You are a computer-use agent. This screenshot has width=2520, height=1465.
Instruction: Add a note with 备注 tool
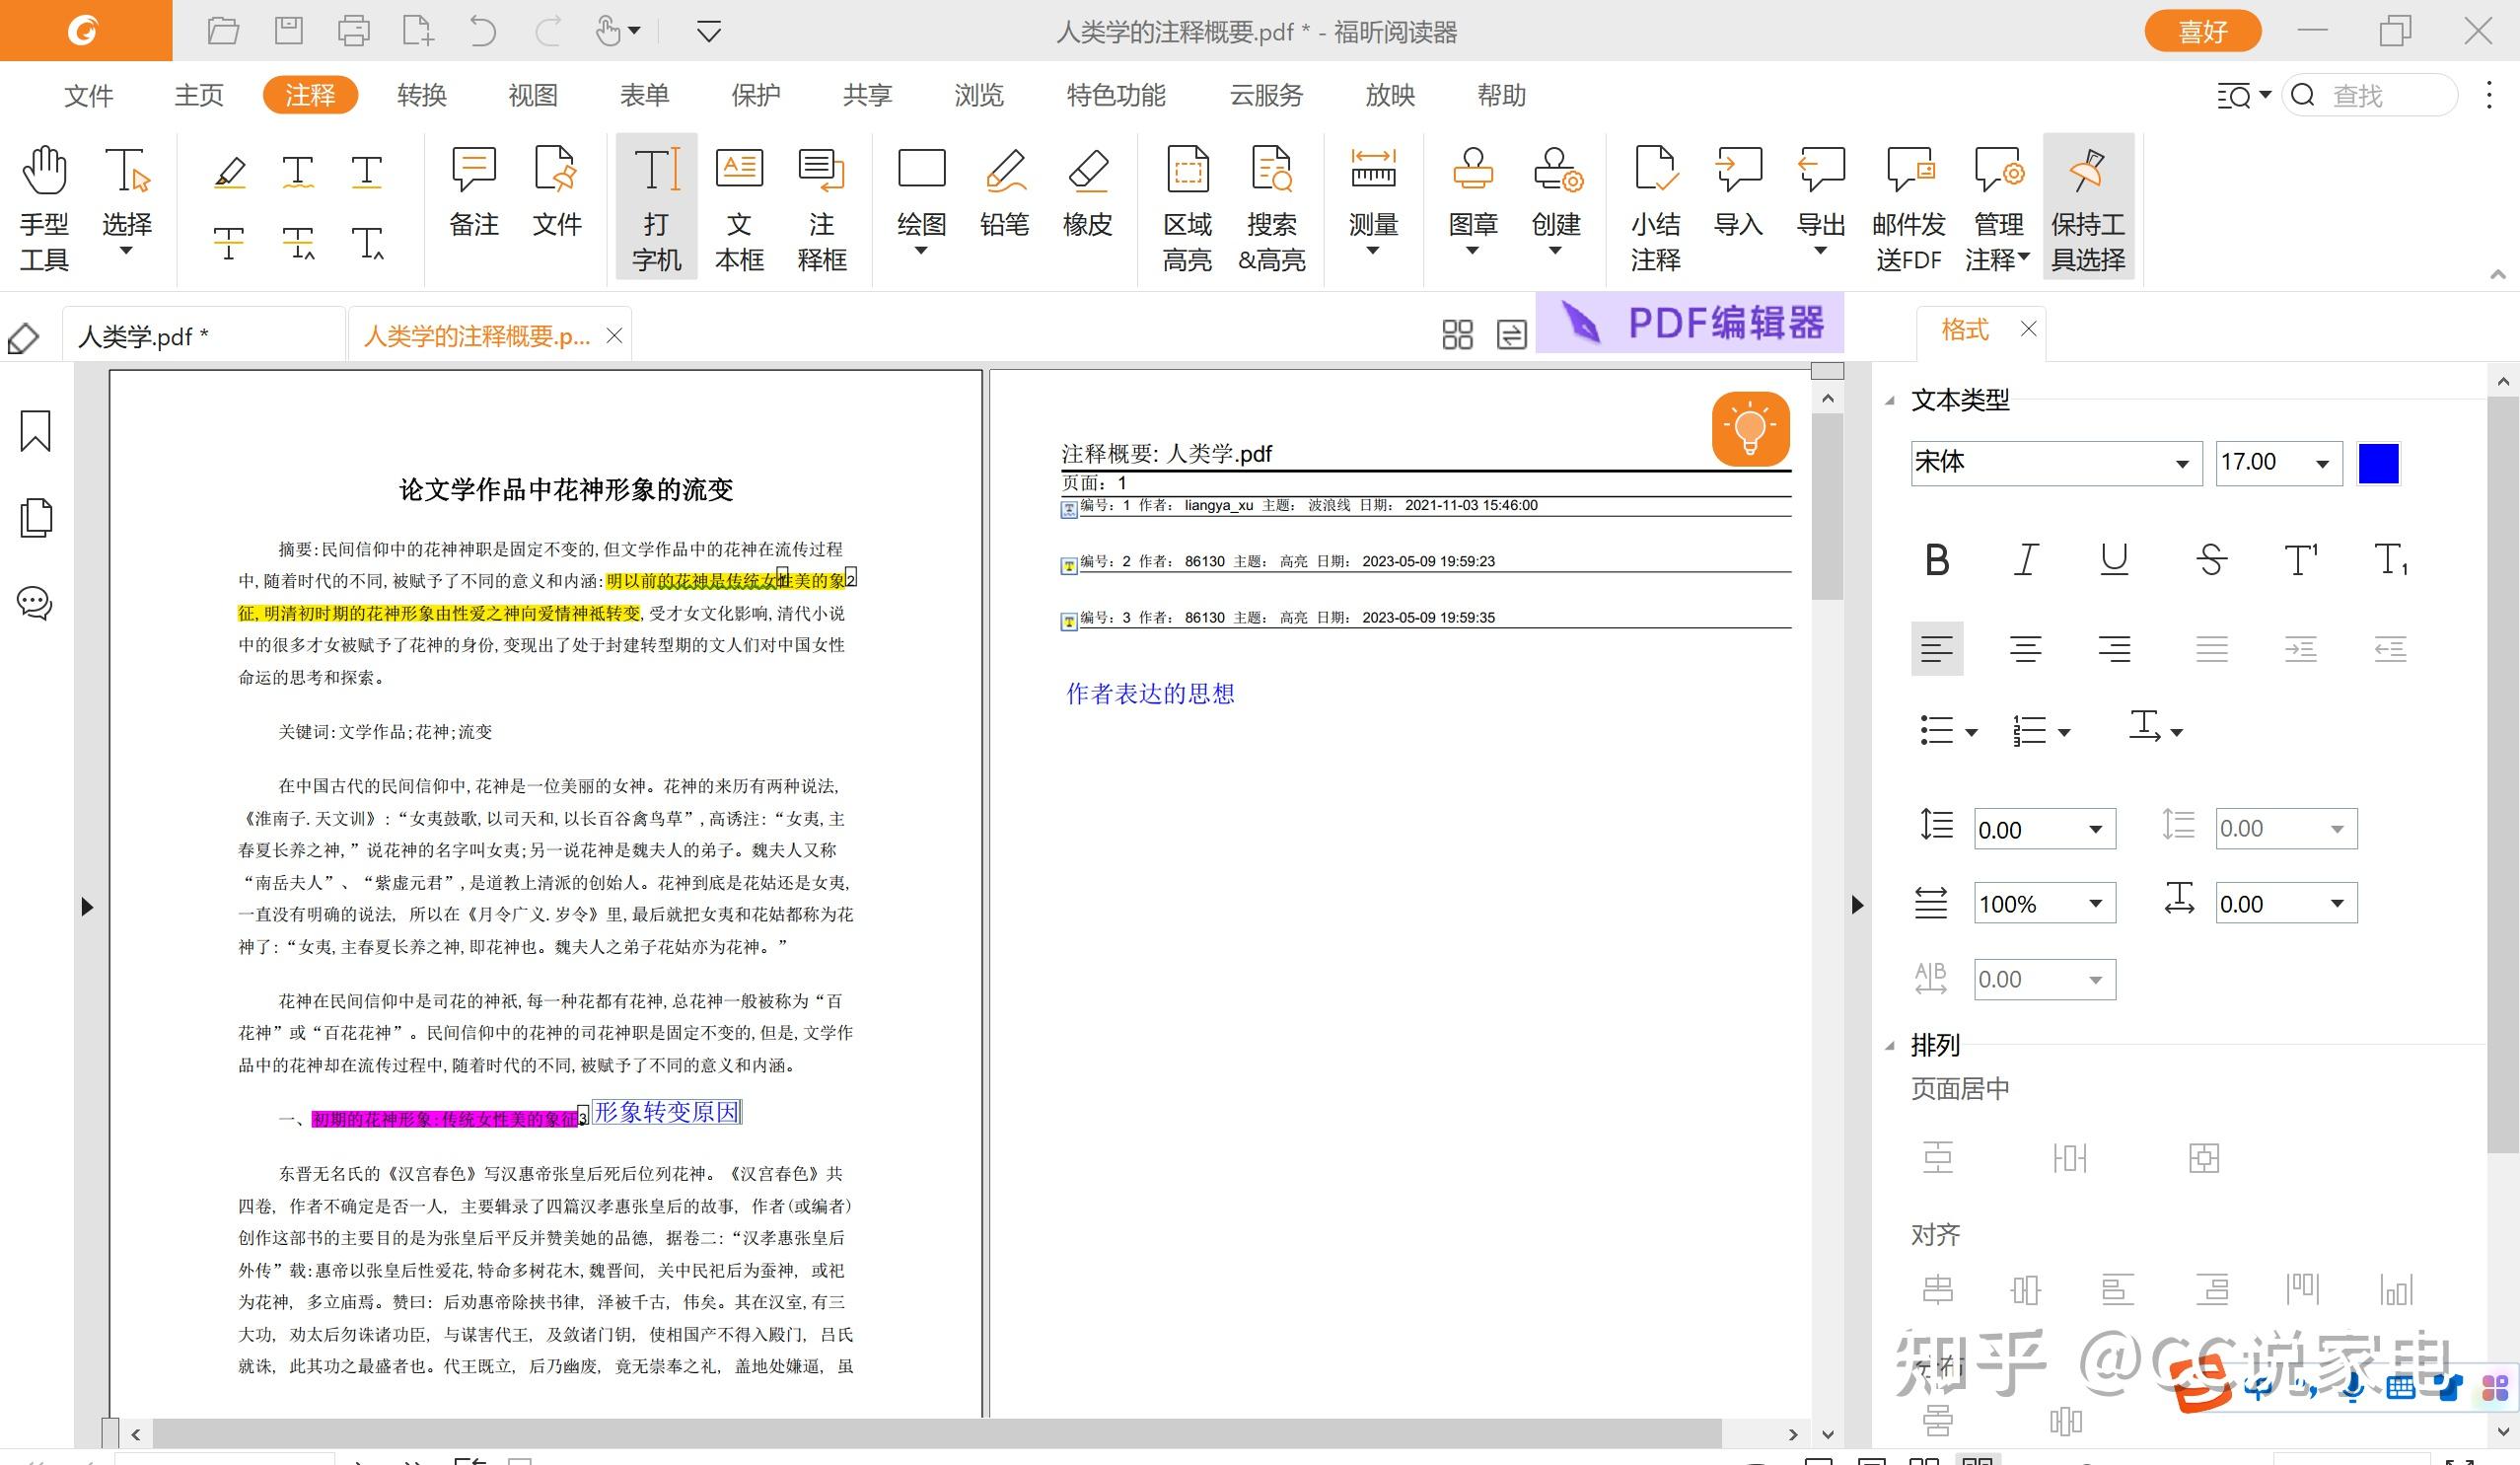click(474, 192)
